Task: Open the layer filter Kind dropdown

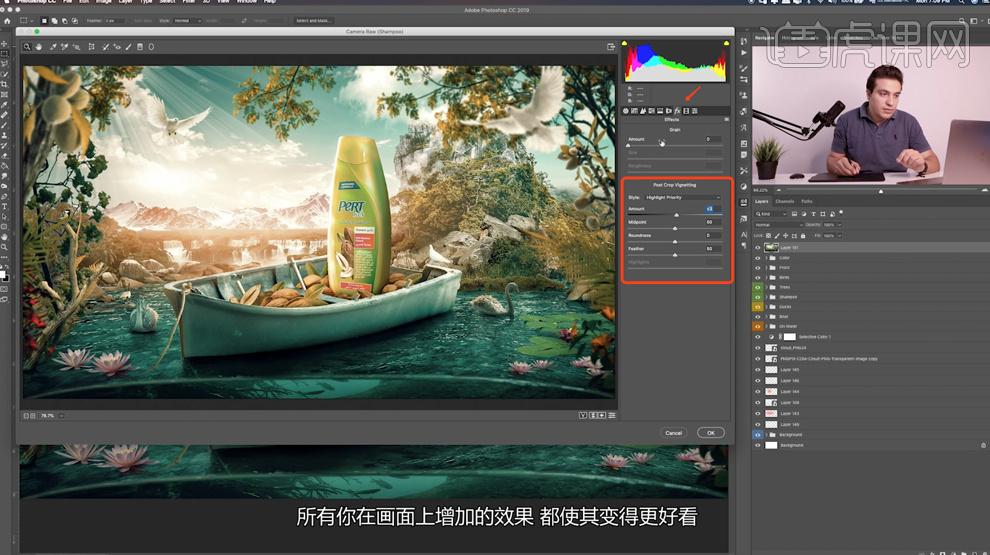Action: point(772,214)
